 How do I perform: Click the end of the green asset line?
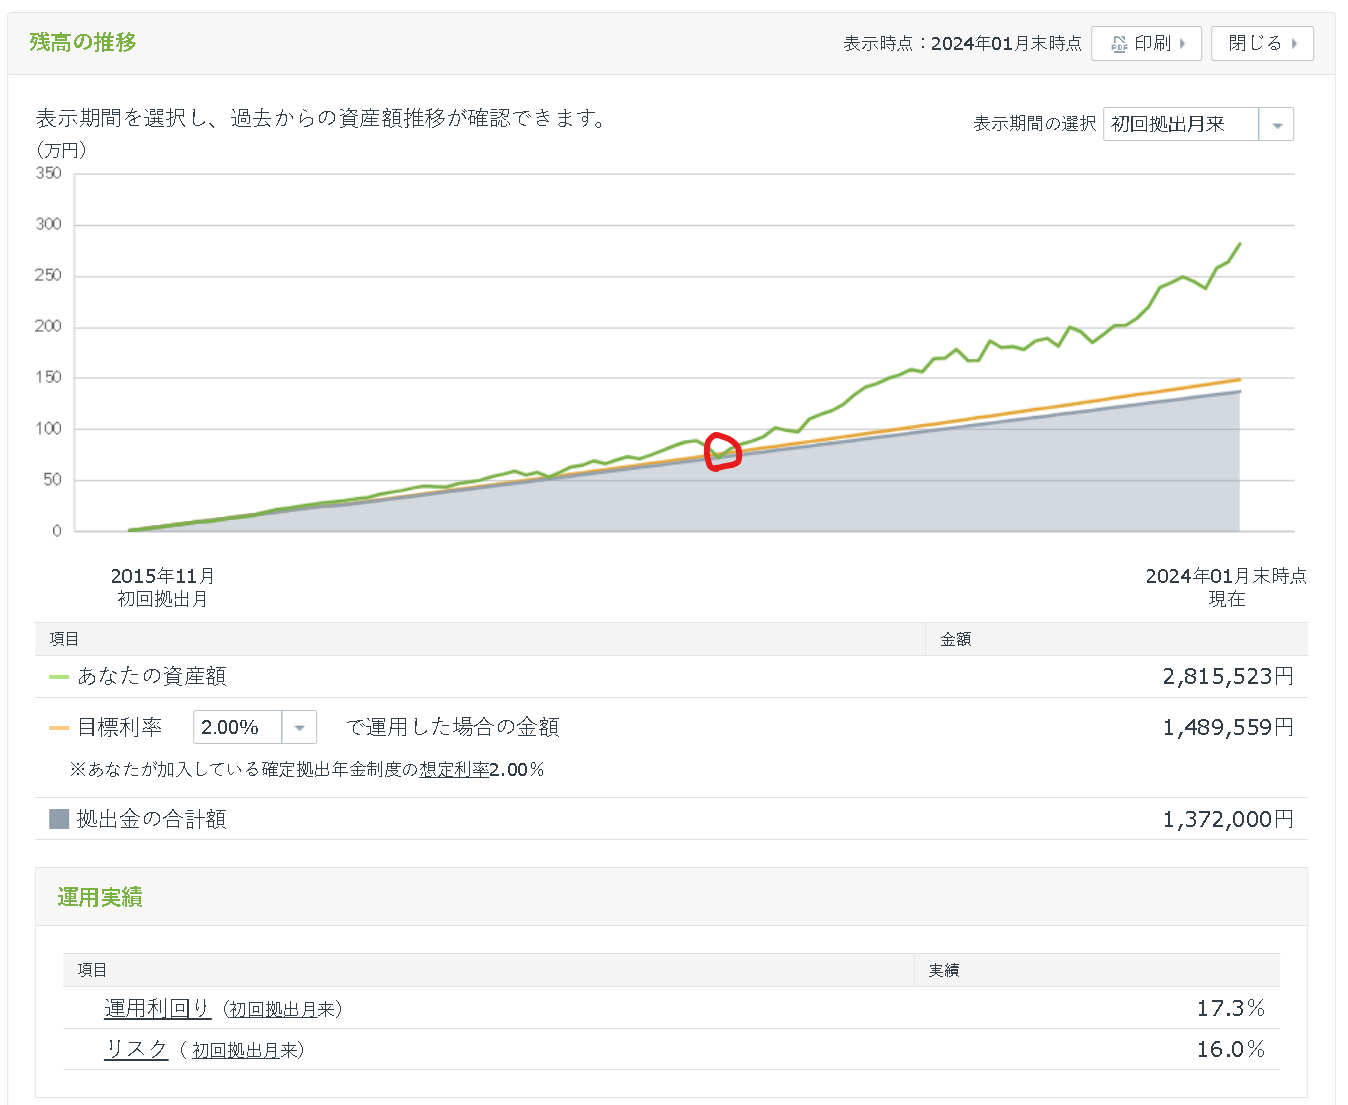click(x=1240, y=243)
